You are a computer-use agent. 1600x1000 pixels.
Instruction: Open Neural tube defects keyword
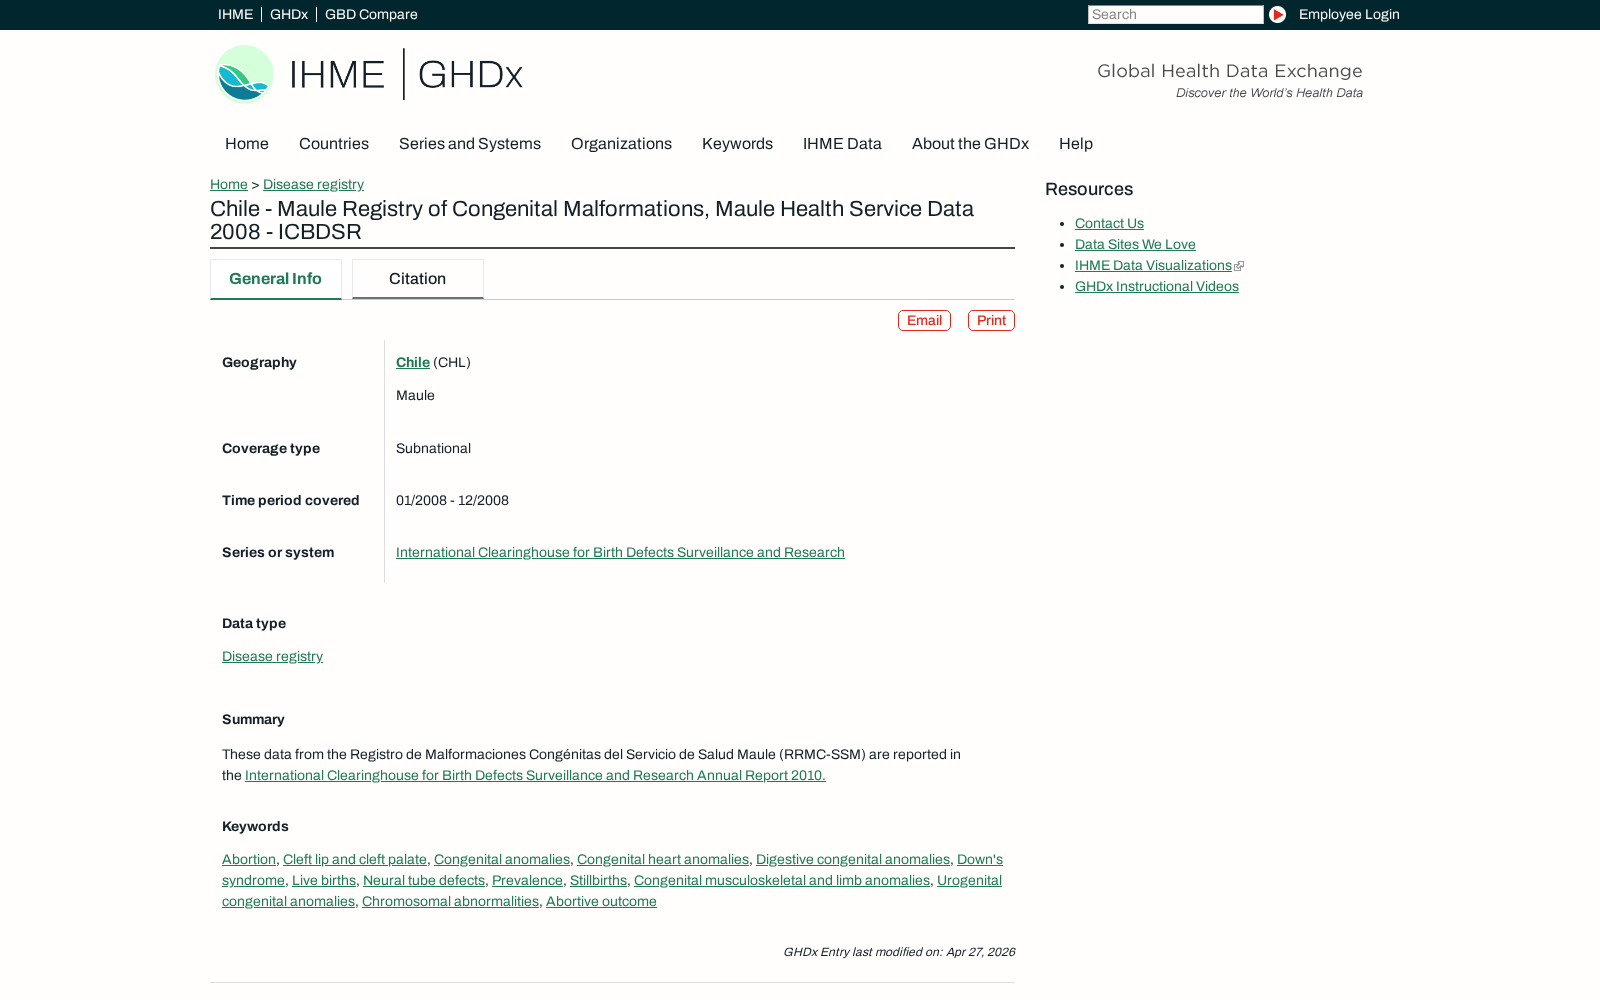[x=424, y=880]
